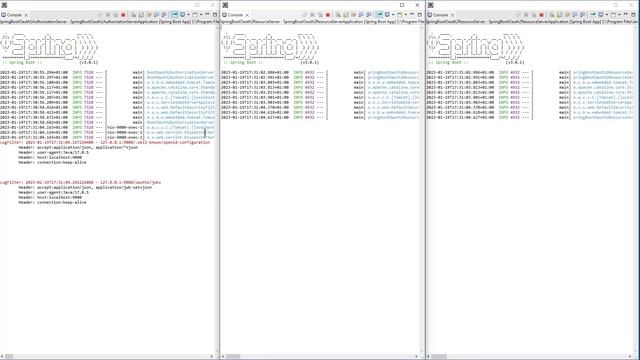Remove launch in the middle console window
The image size is (640, 360).
coord(313,15)
